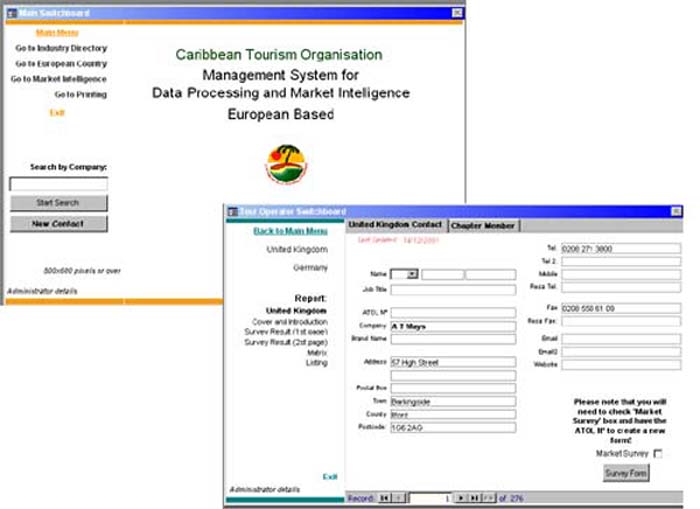The width and height of the screenshot is (700, 509).
Task: Click the Postcode field
Action: (453, 428)
